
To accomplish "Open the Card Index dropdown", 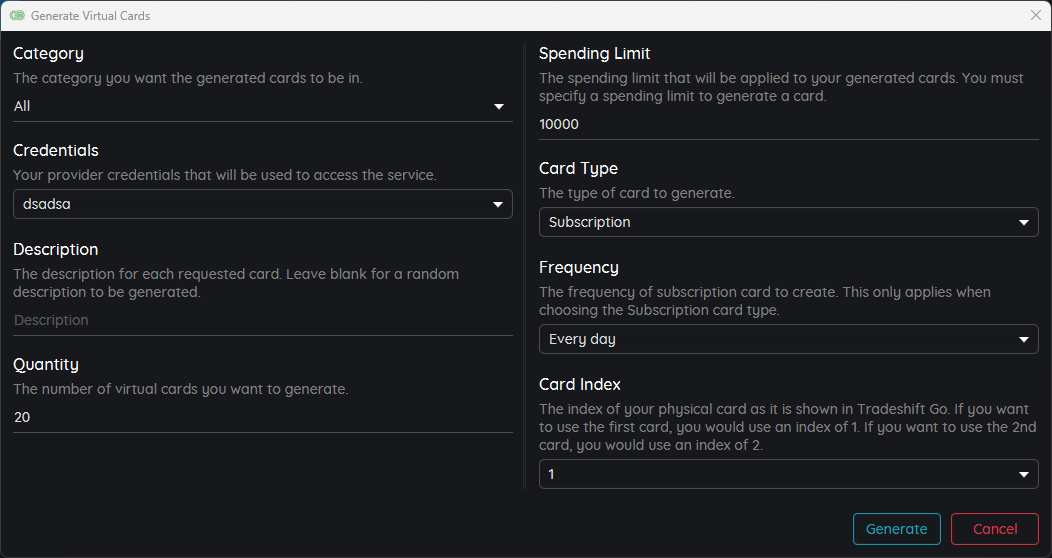I will 788,474.
